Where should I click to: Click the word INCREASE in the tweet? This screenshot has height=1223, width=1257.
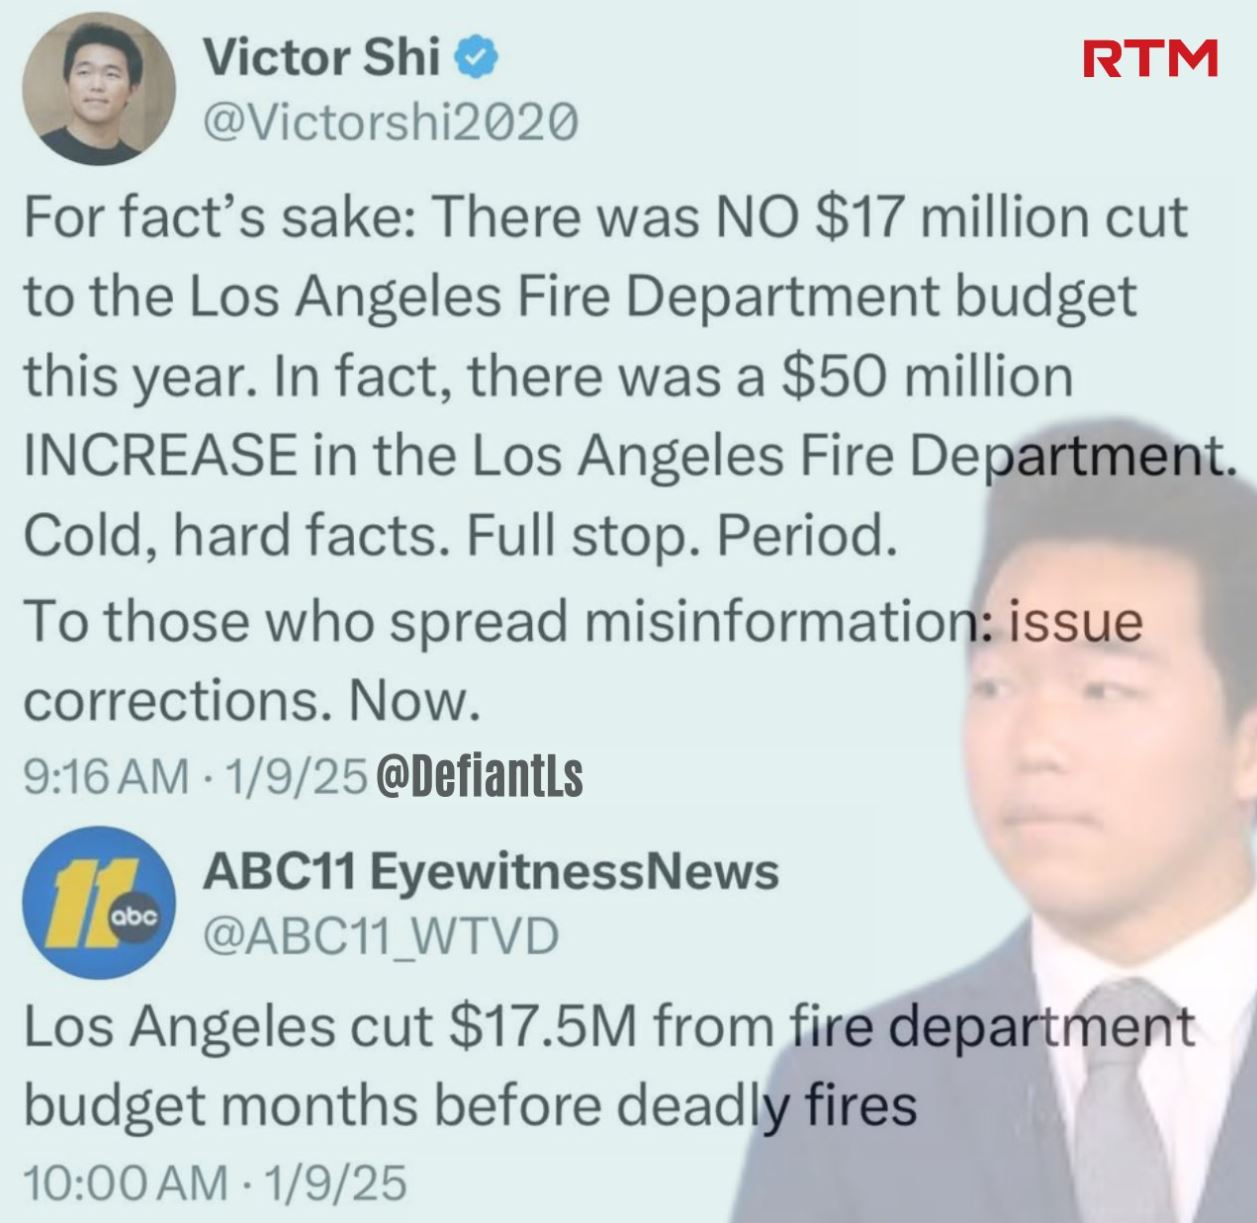point(159,457)
